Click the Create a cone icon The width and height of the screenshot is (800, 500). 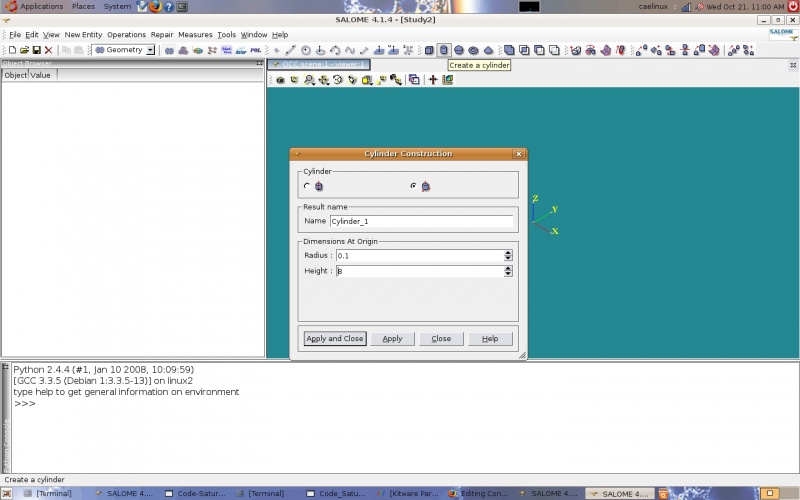pos(488,50)
